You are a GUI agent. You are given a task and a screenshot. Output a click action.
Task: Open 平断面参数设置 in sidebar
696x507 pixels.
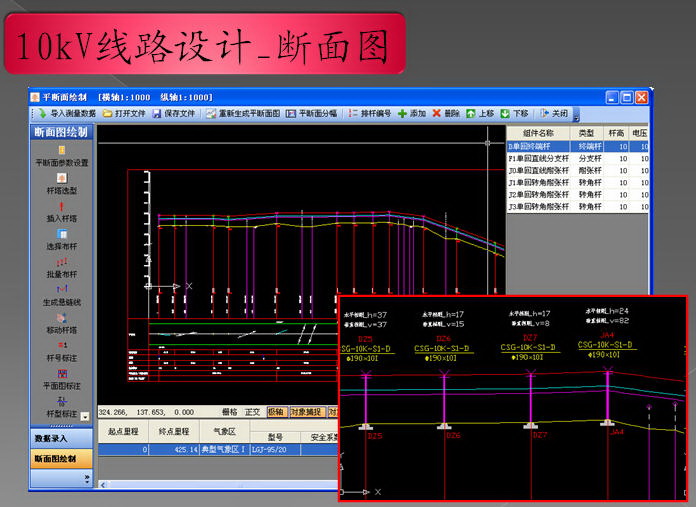click(62, 156)
